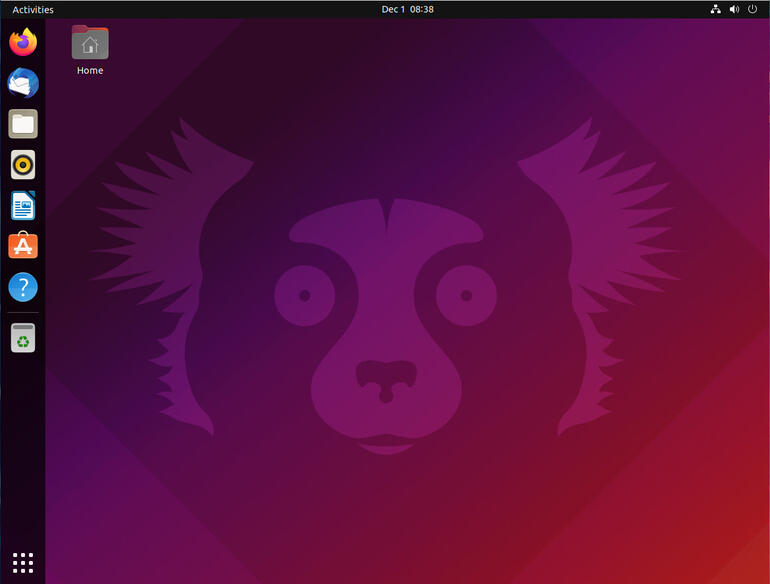This screenshot has width=770, height=584.
Task: Launch Rhythmbox music player
Action: tap(23, 165)
